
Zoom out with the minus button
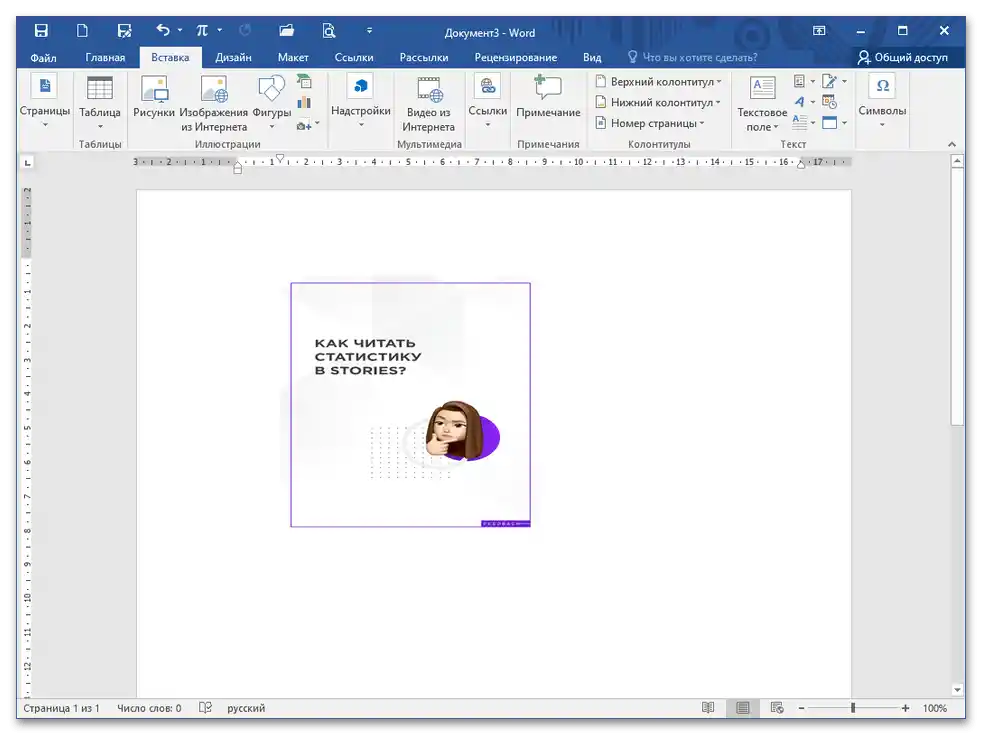click(x=801, y=708)
